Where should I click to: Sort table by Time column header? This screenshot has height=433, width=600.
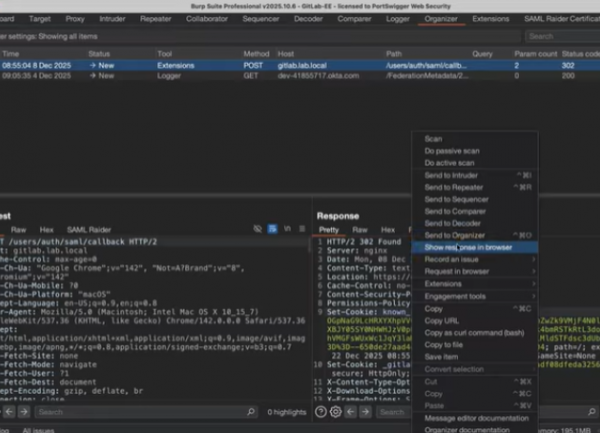[x=11, y=54]
